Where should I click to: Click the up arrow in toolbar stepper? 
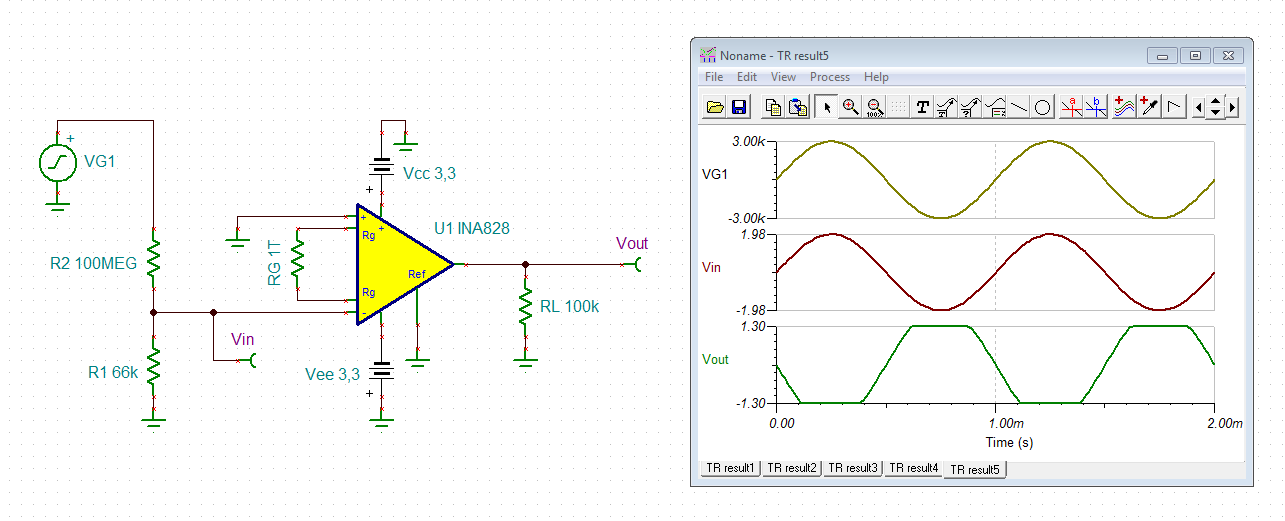click(x=1216, y=100)
